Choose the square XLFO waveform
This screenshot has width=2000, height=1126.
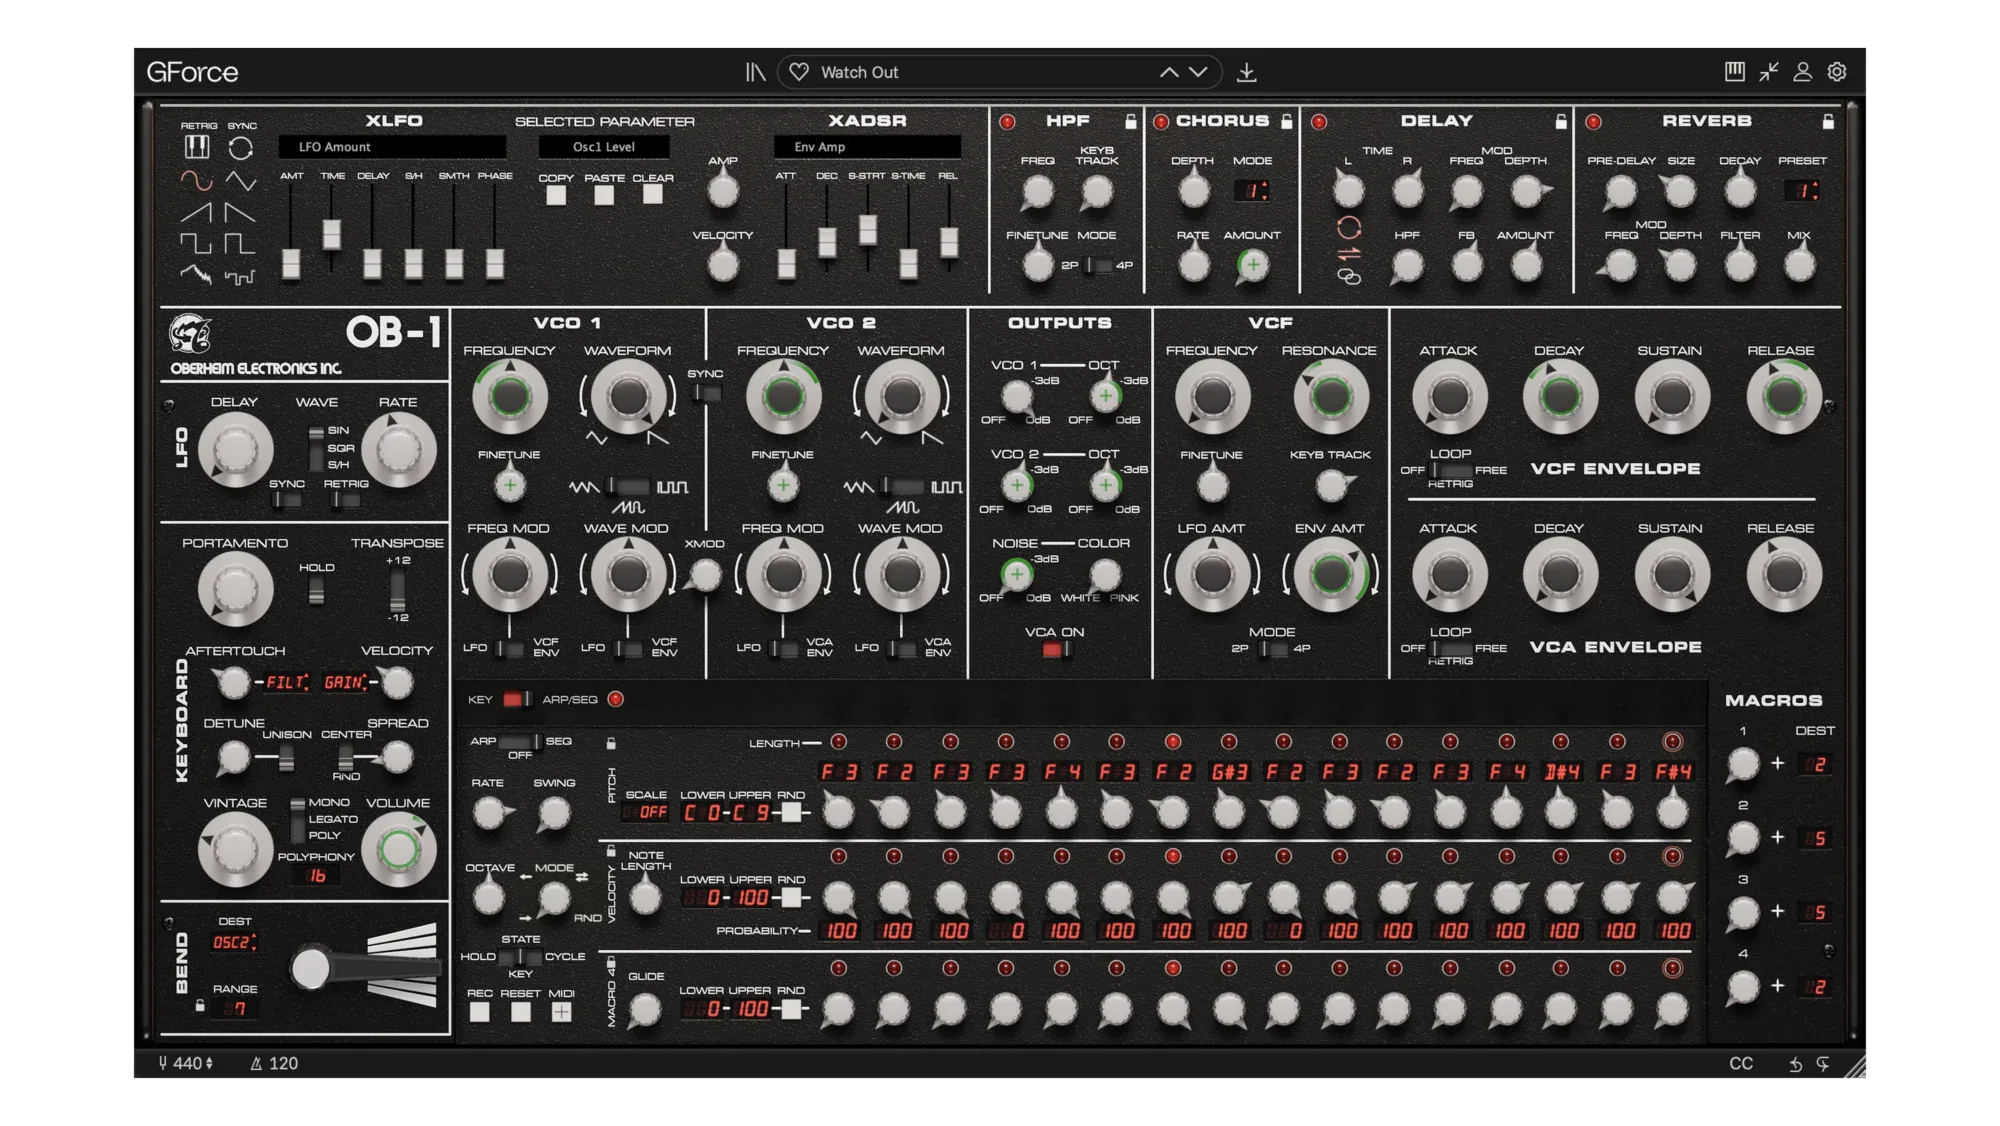196,243
